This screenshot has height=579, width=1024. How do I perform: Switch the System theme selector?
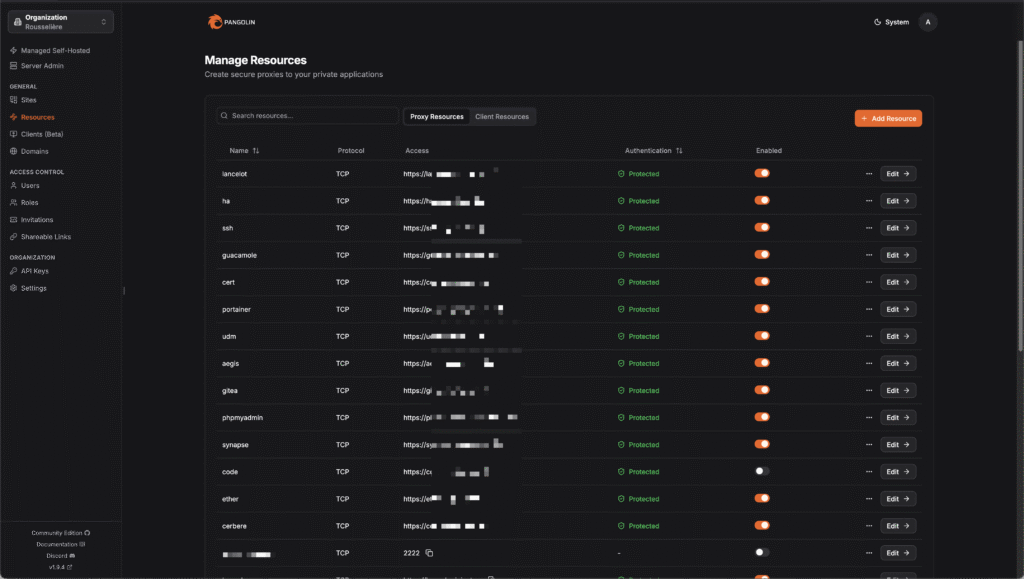point(891,22)
